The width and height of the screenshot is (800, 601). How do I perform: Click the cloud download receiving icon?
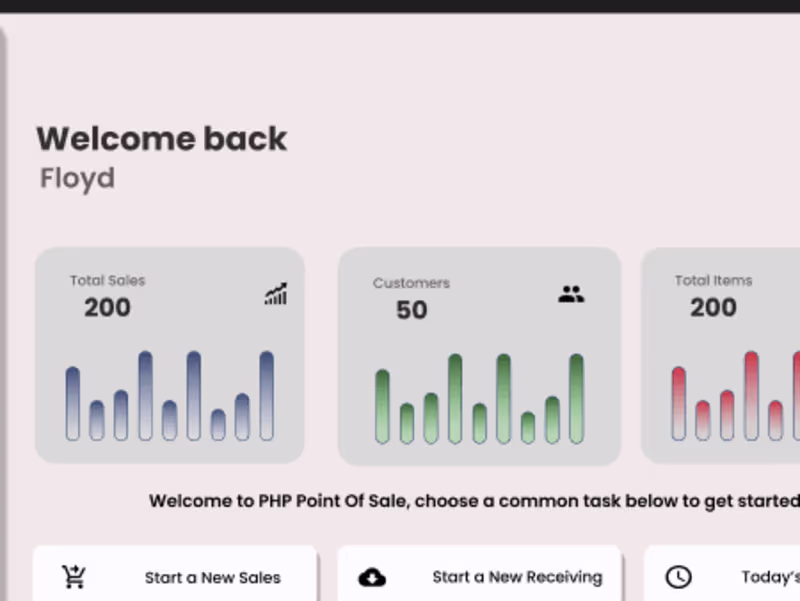[372, 577]
